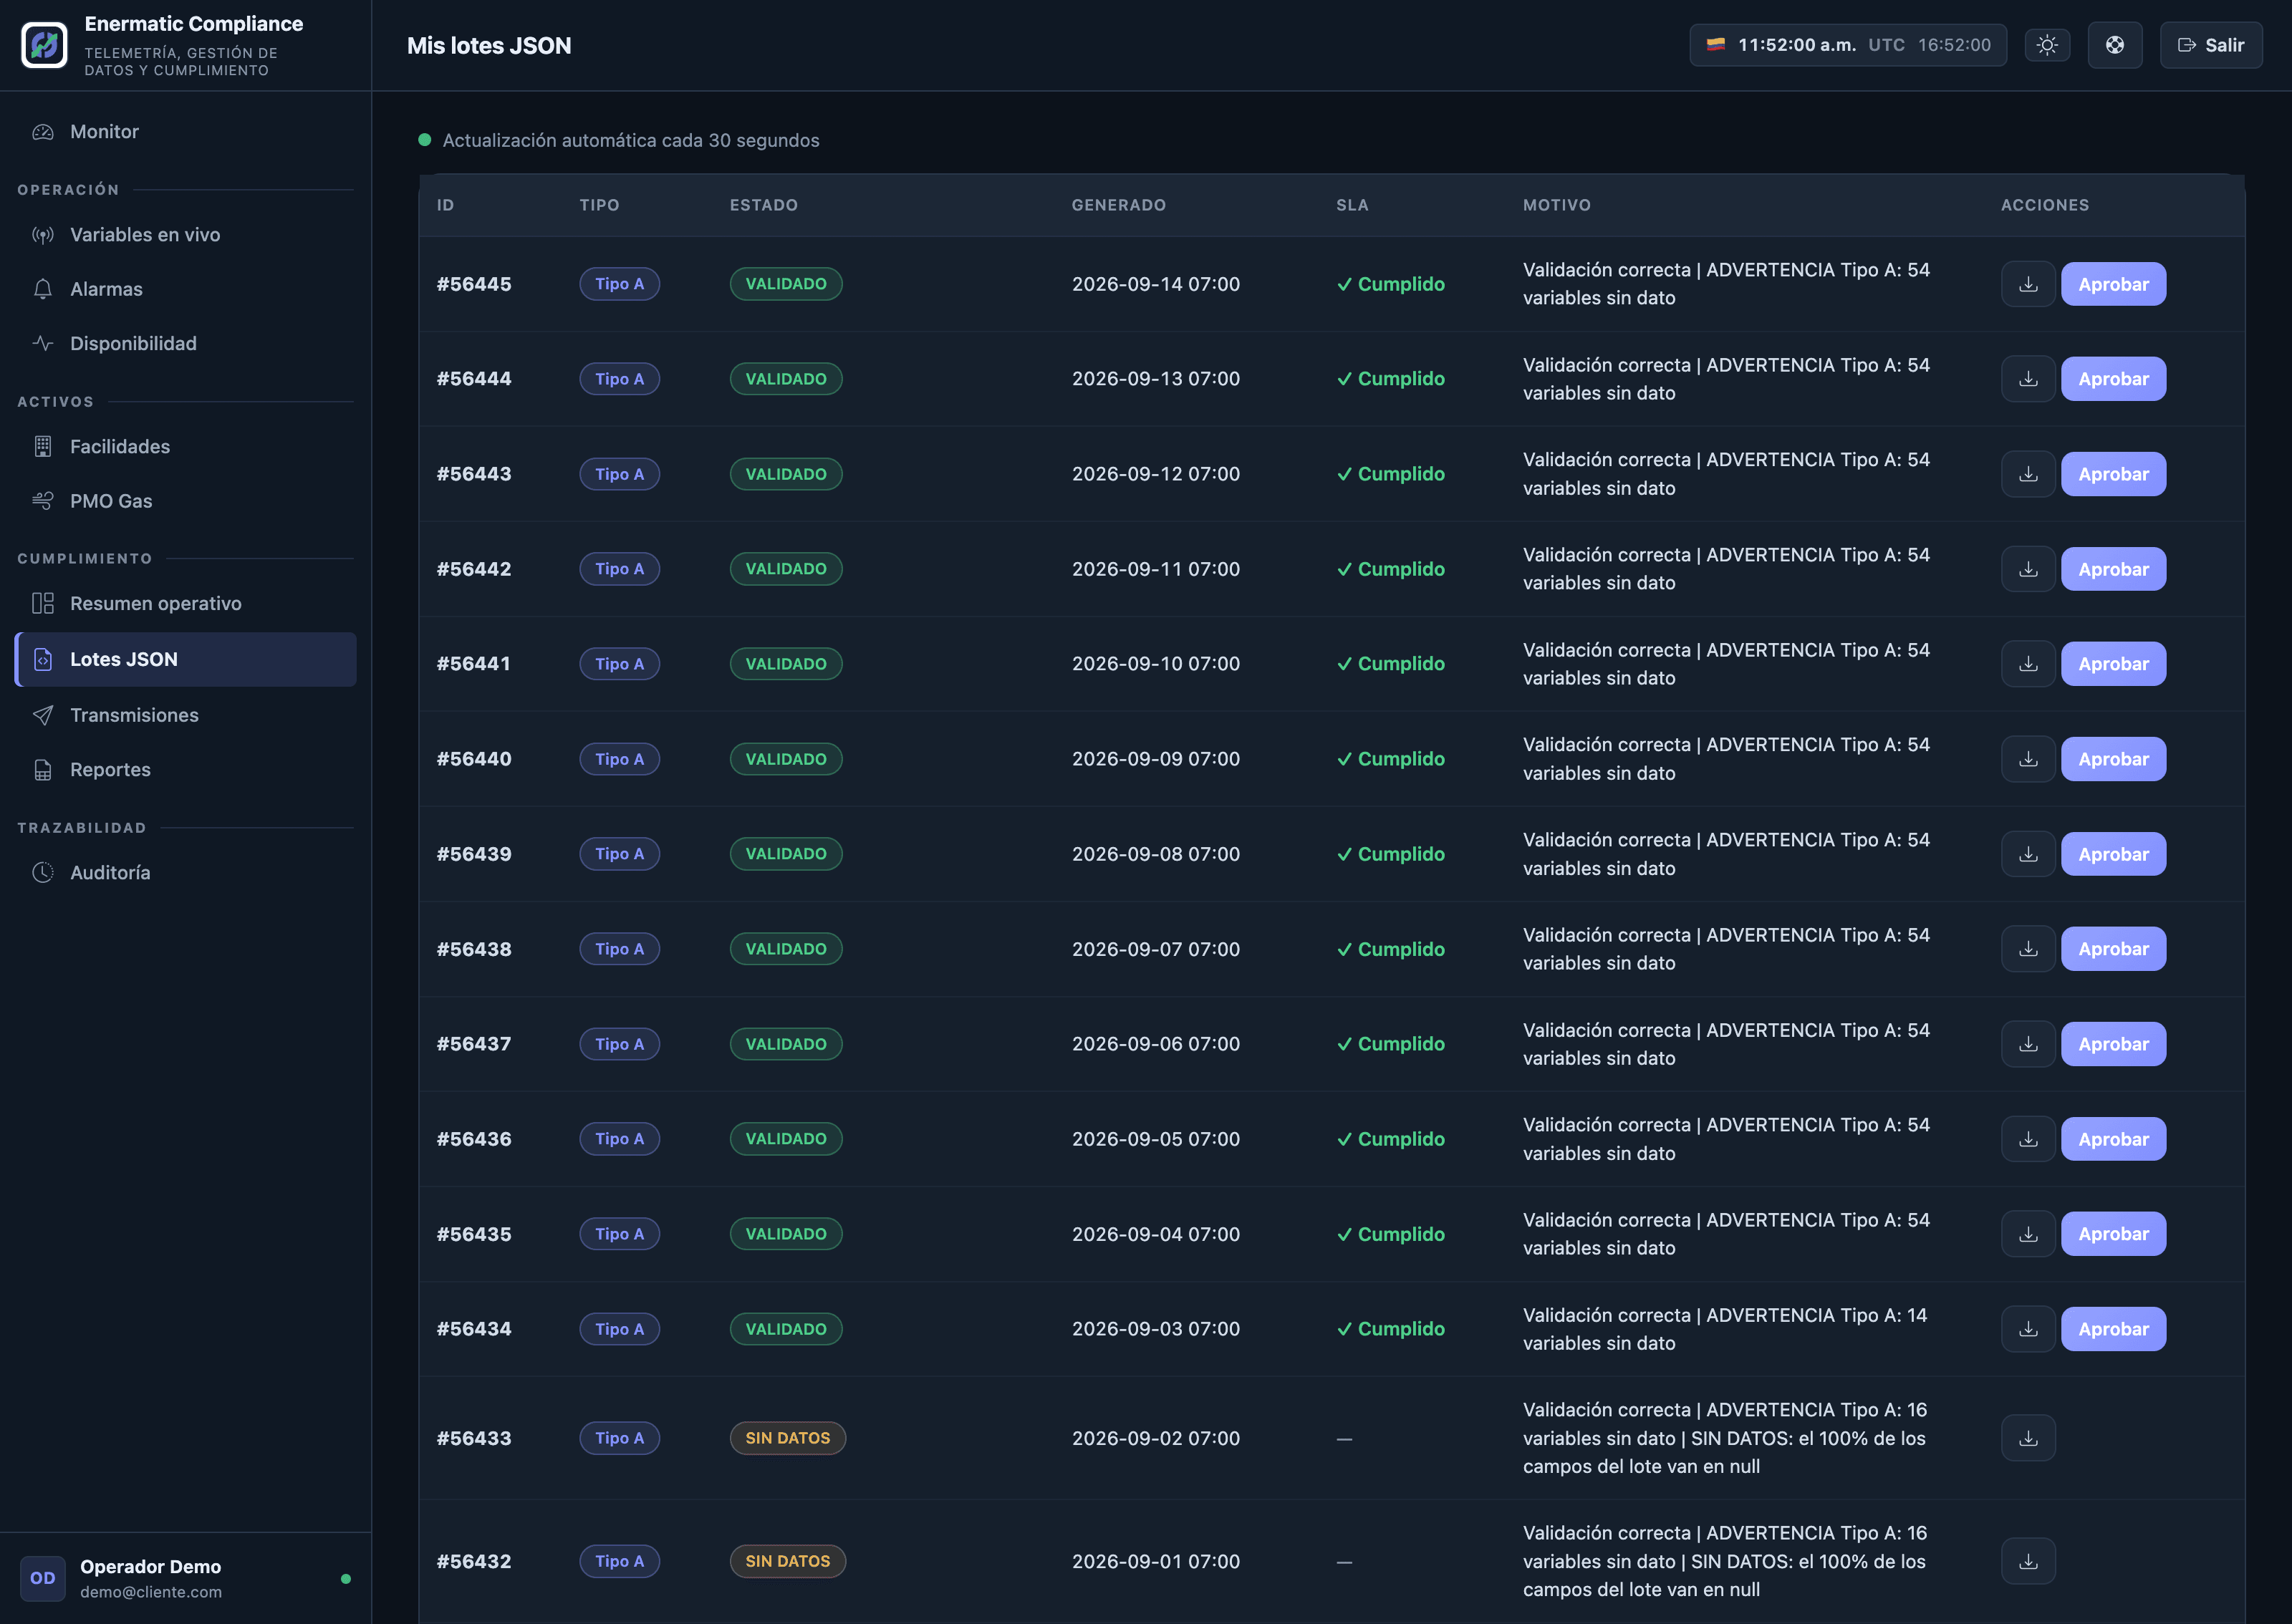Download batch #56434 JSON file

click(2028, 1329)
